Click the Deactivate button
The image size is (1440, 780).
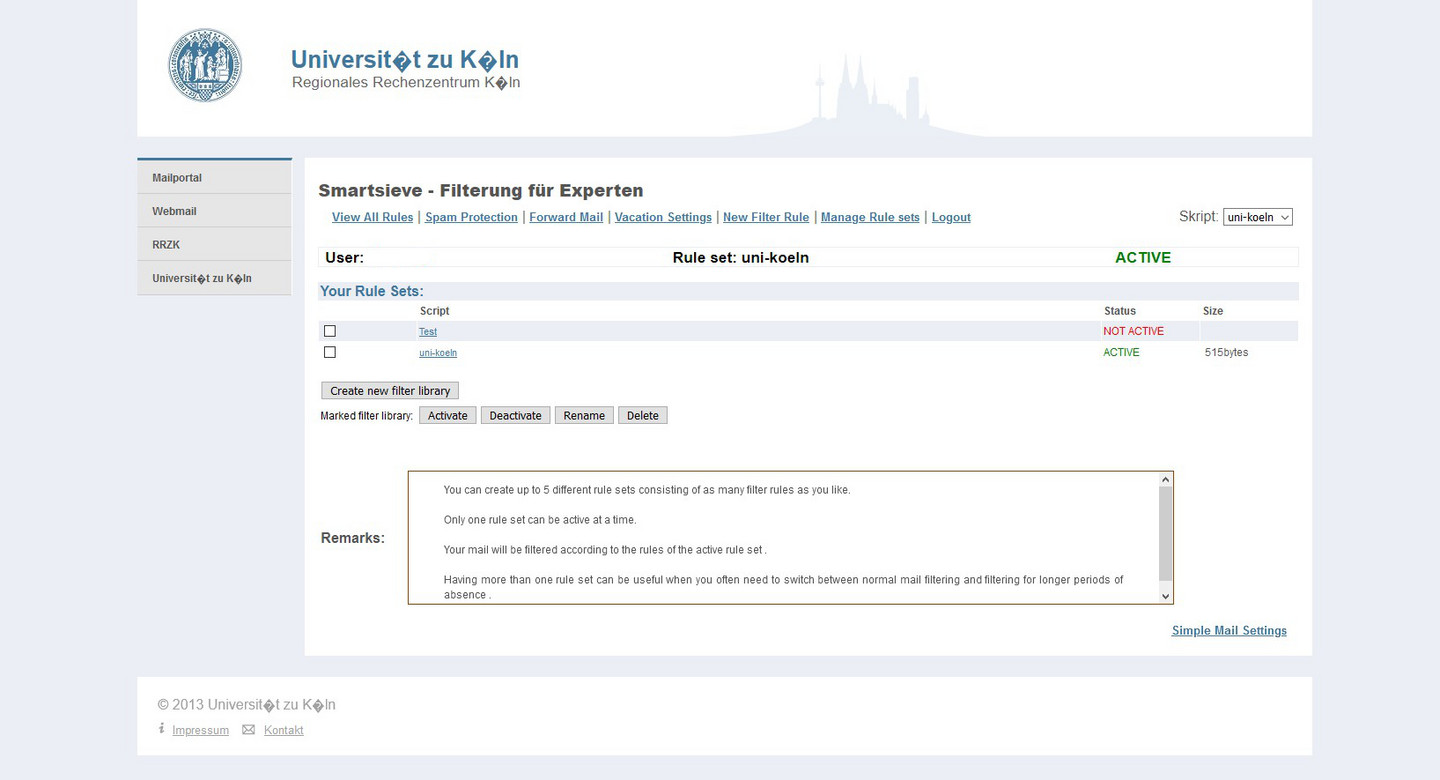515,415
